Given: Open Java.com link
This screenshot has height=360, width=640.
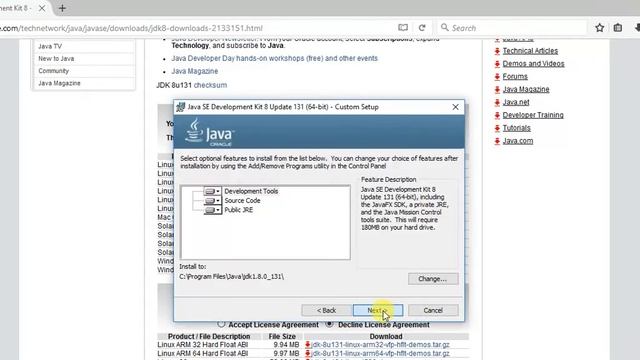Looking at the screenshot, I should 518,141.
